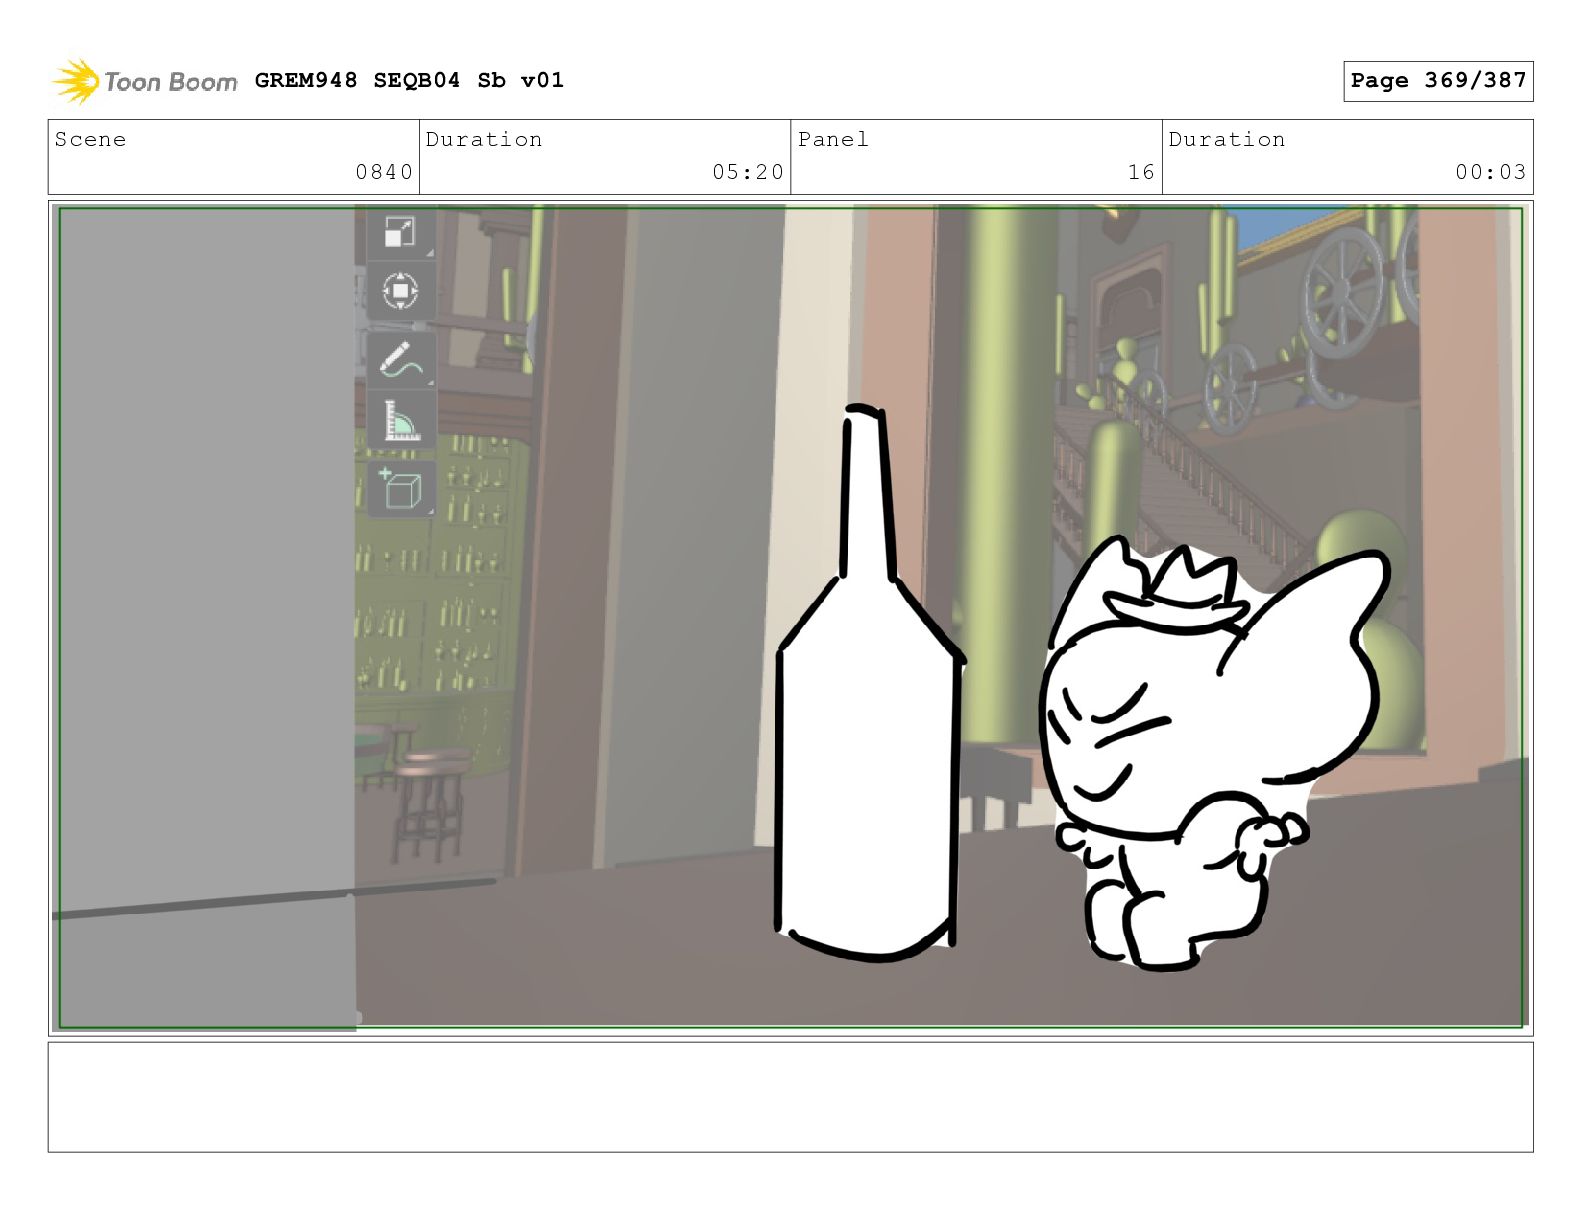Click the title text GREM948 SEQB04 Sb v01

click(x=409, y=80)
